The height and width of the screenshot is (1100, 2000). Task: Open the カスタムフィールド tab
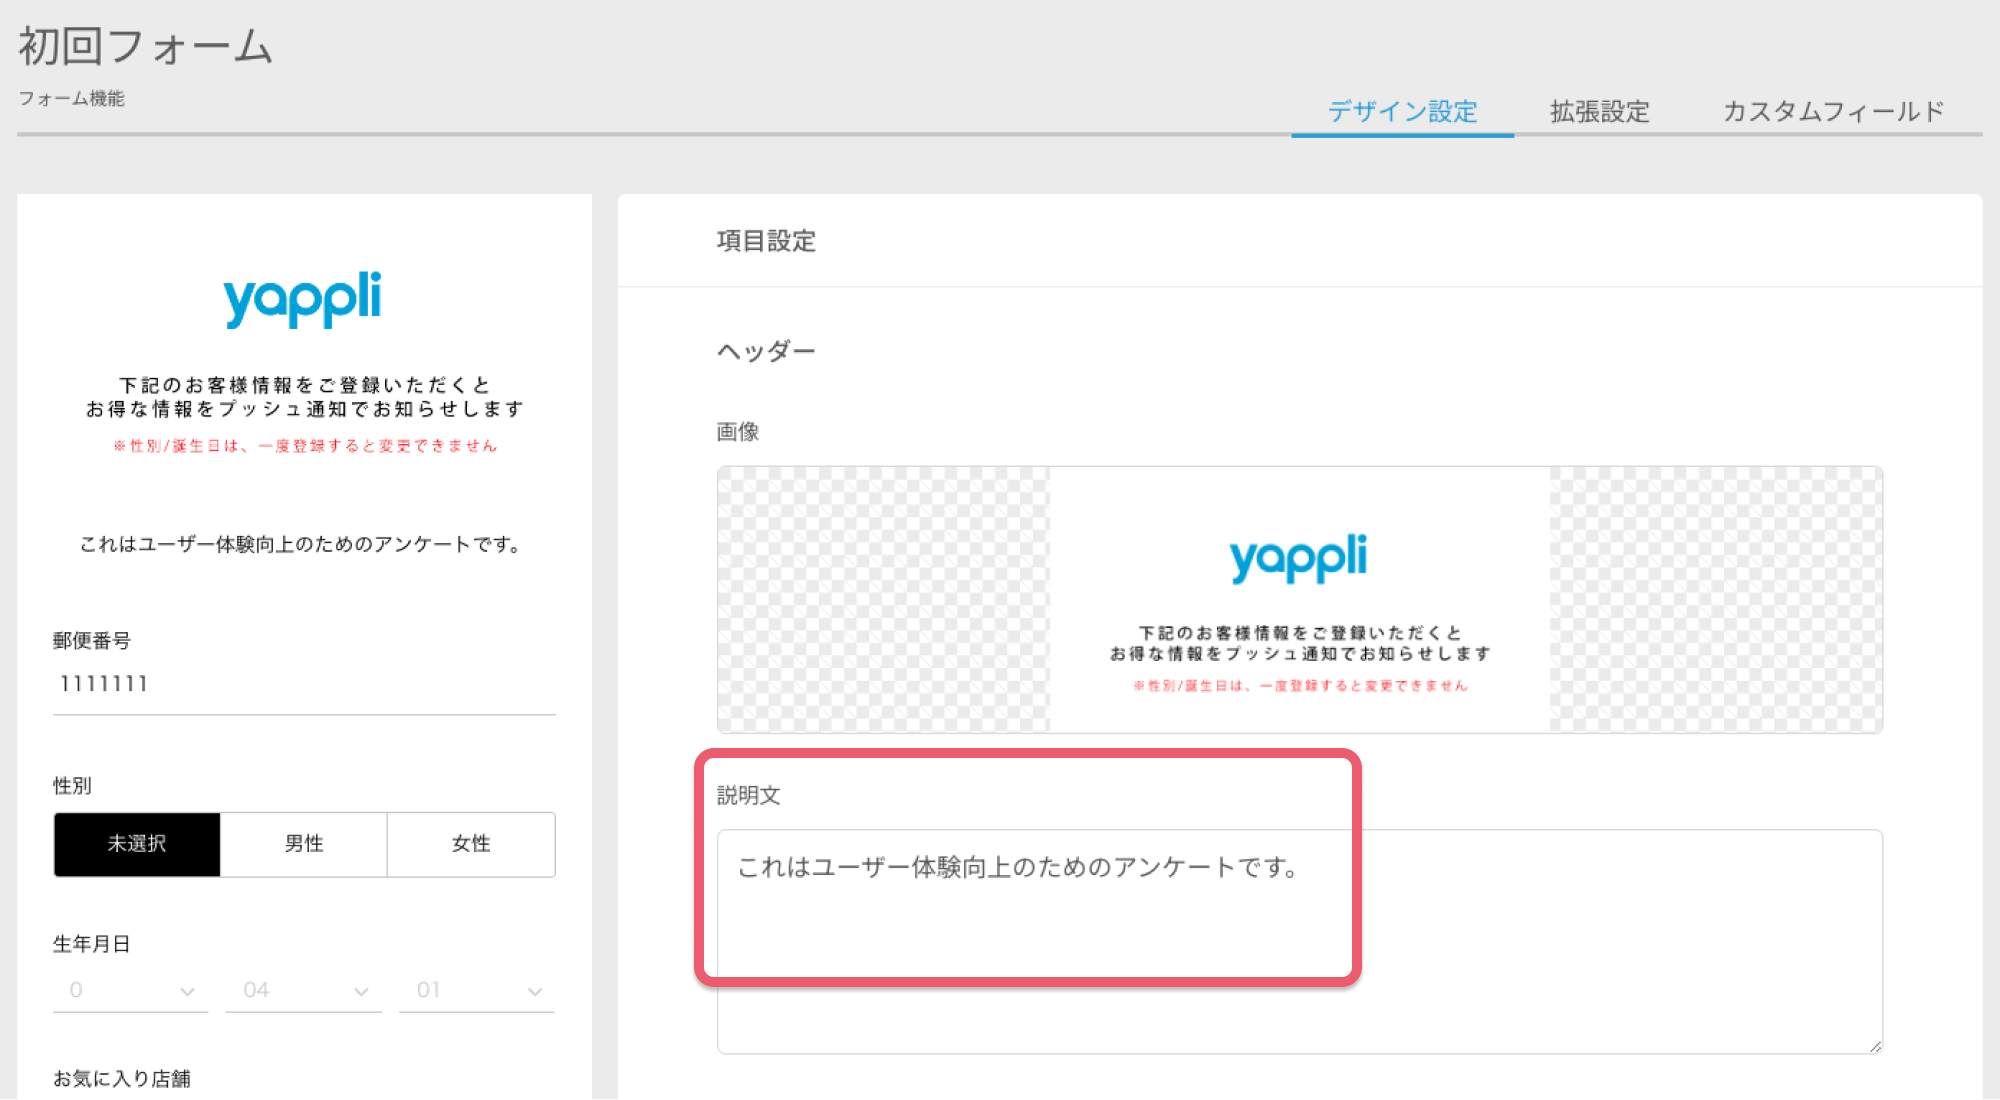point(1833,111)
